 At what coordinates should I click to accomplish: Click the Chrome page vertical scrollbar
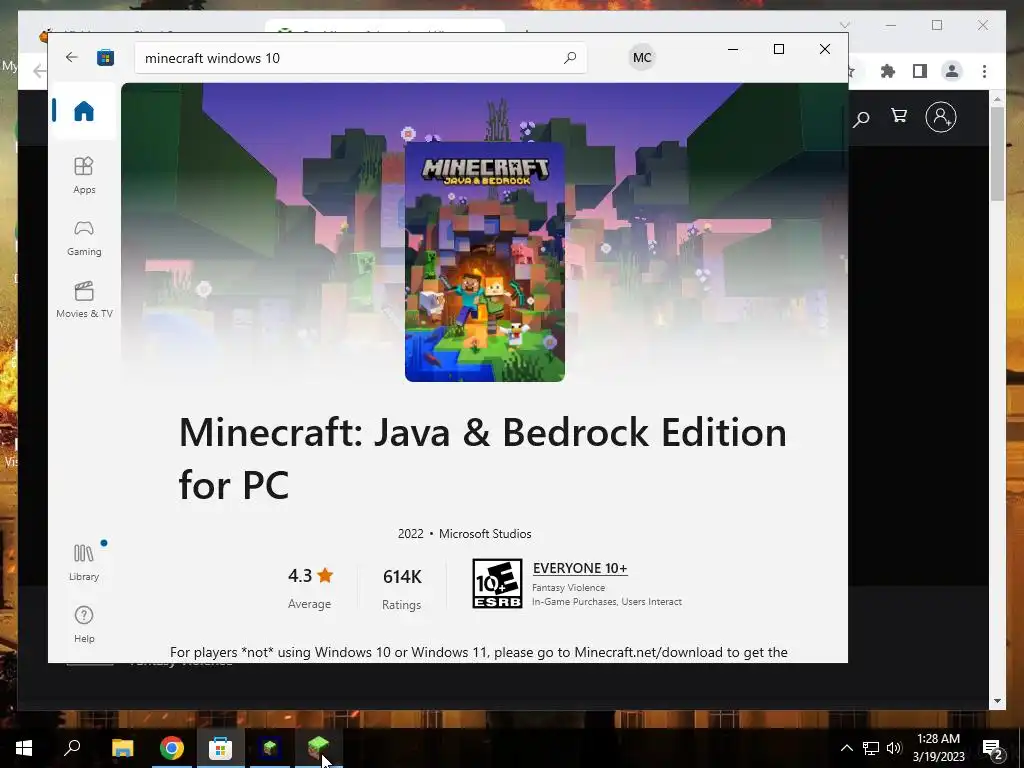point(997,153)
